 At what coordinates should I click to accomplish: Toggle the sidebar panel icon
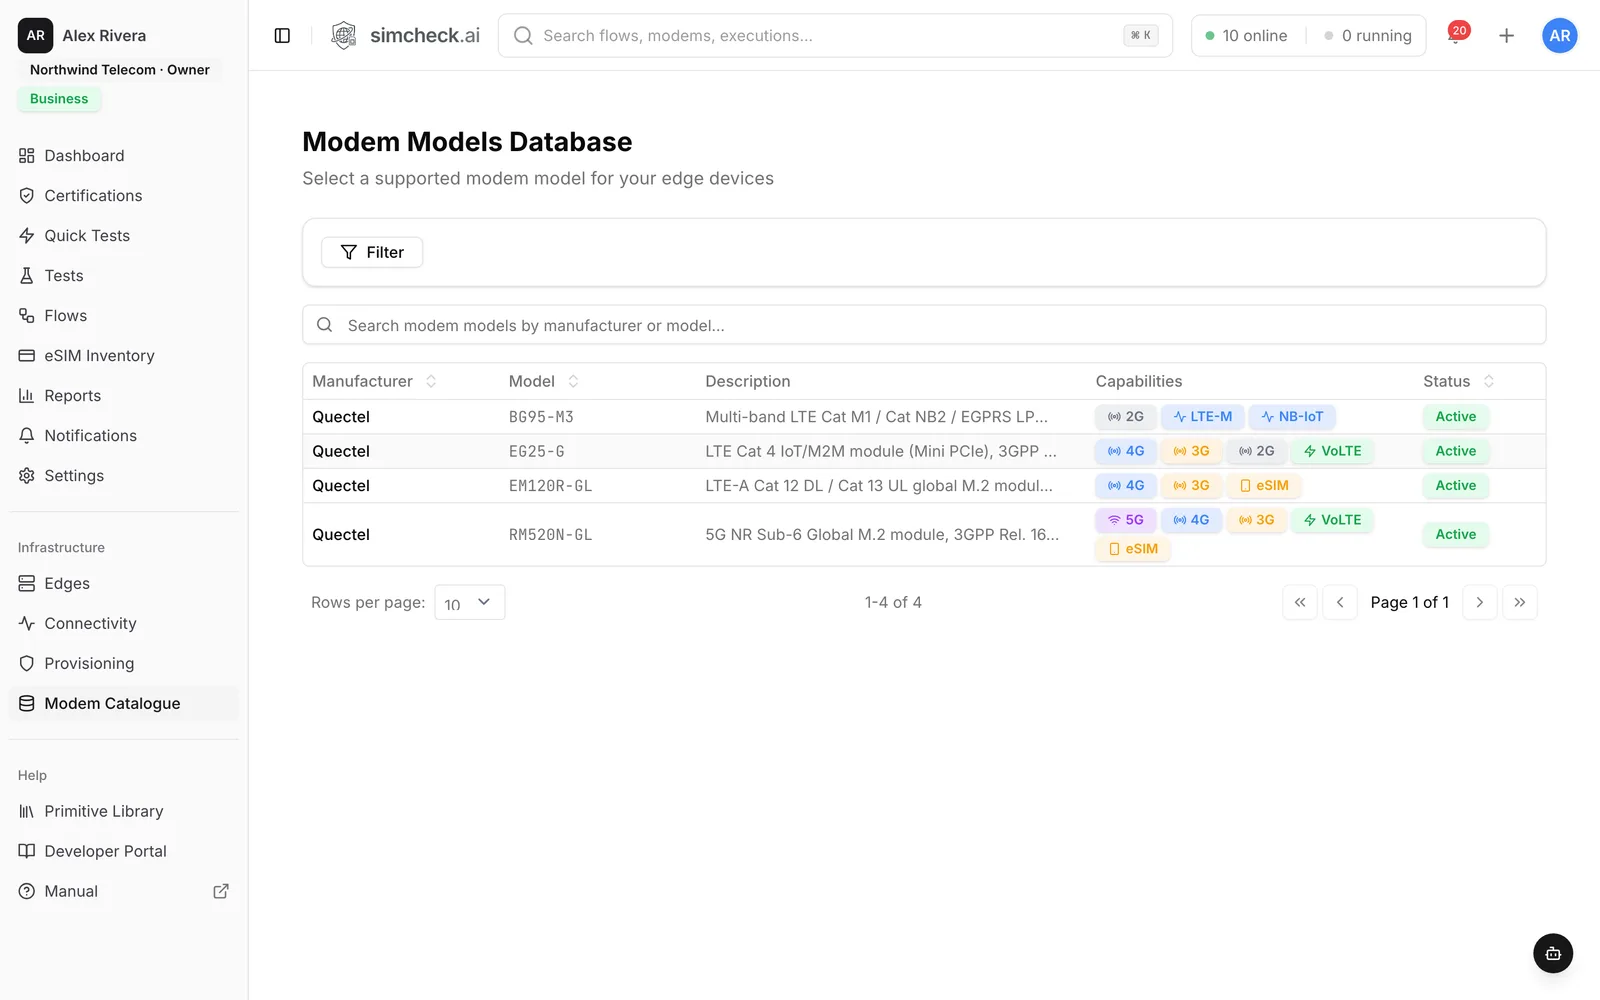(x=282, y=36)
